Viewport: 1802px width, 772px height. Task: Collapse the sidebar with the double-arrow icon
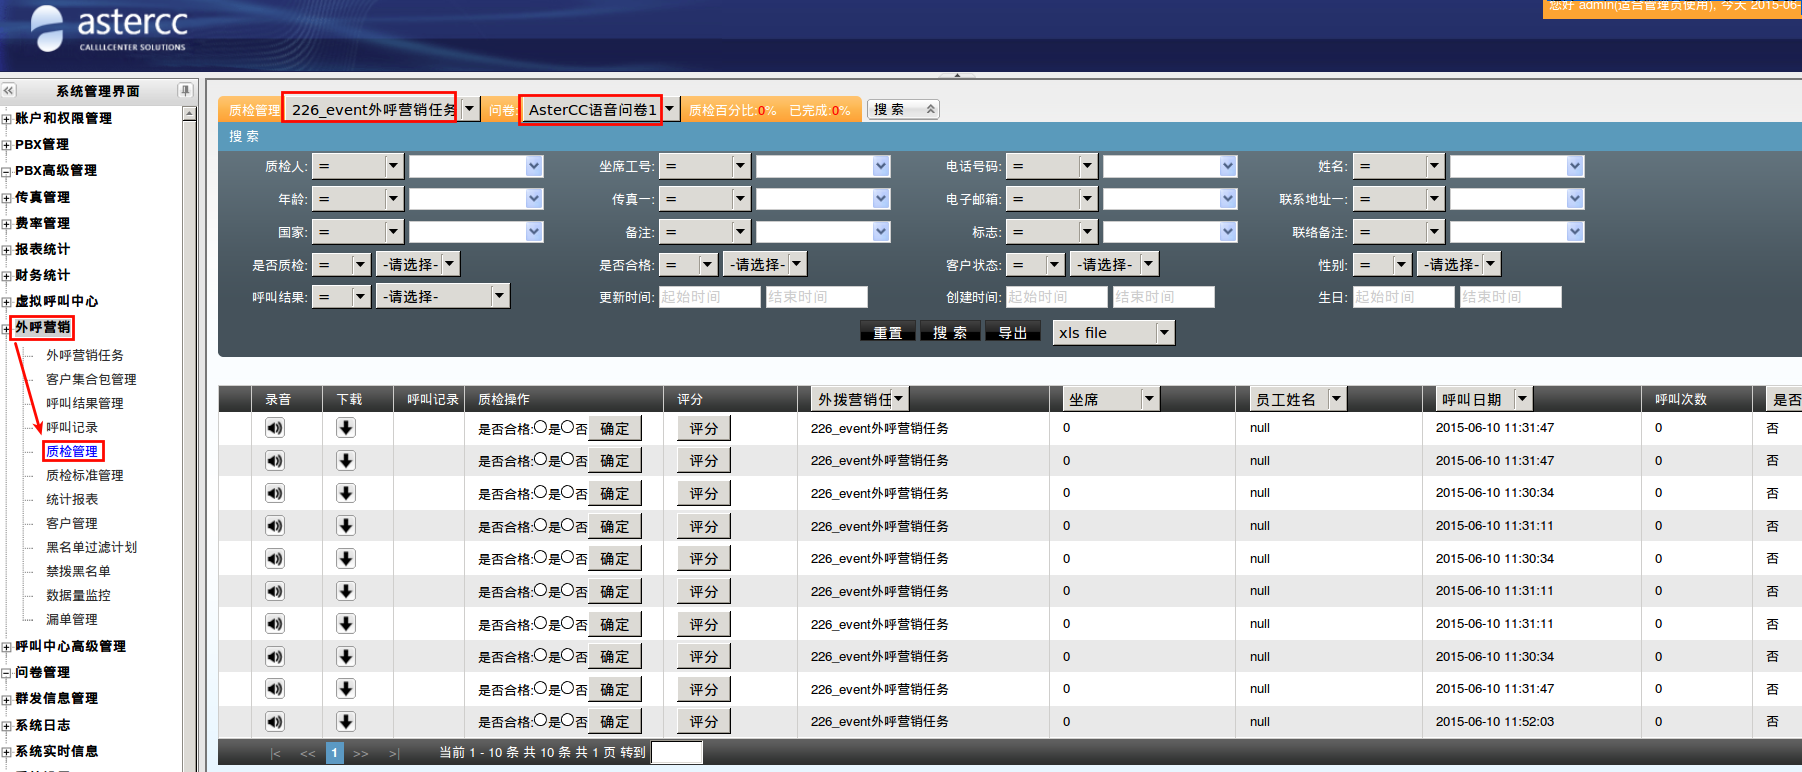click(x=9, y=91)
